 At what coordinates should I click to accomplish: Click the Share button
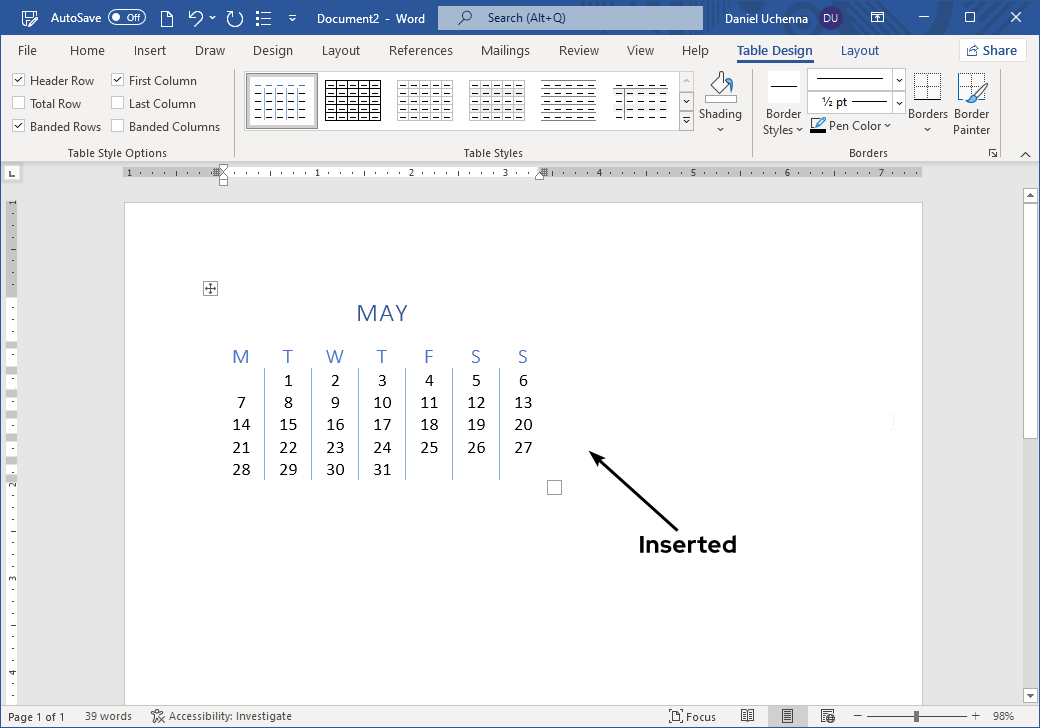pyautogui.click(x=992, y=50)
